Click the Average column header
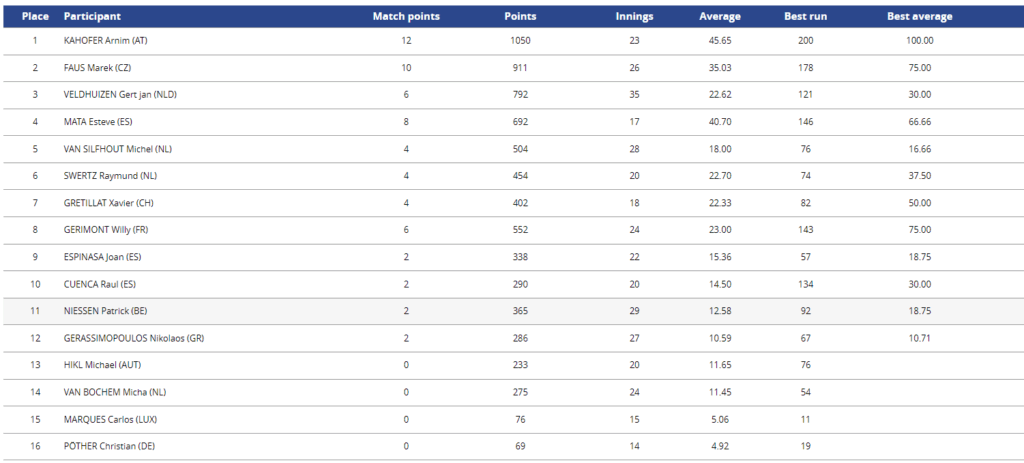 720,17
